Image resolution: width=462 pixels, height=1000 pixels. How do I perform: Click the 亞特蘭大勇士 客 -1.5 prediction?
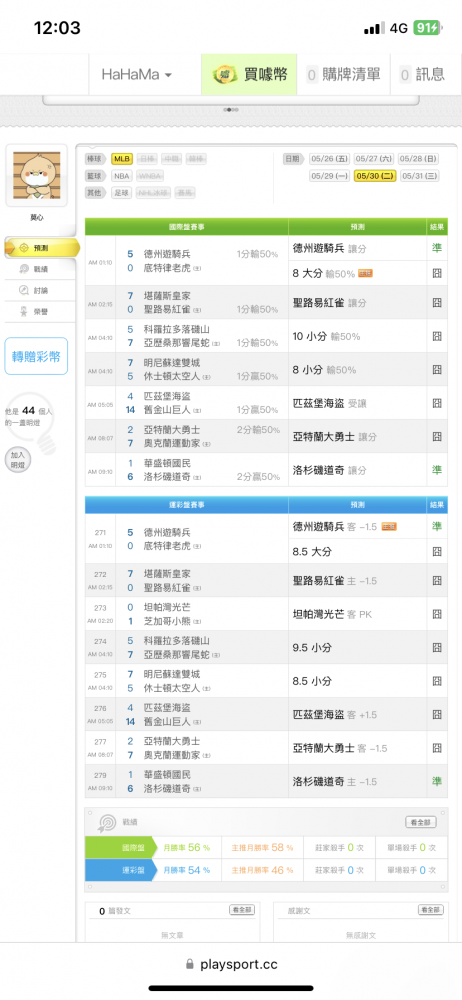(340, 748)
